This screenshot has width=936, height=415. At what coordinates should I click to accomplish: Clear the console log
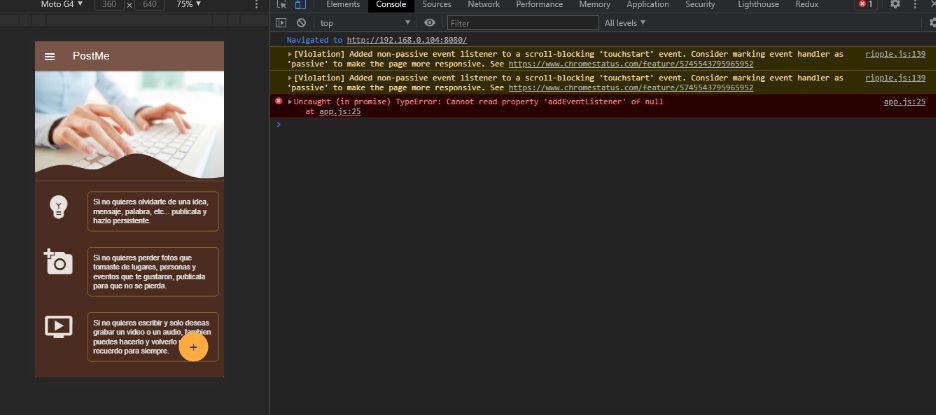[302, 22]
